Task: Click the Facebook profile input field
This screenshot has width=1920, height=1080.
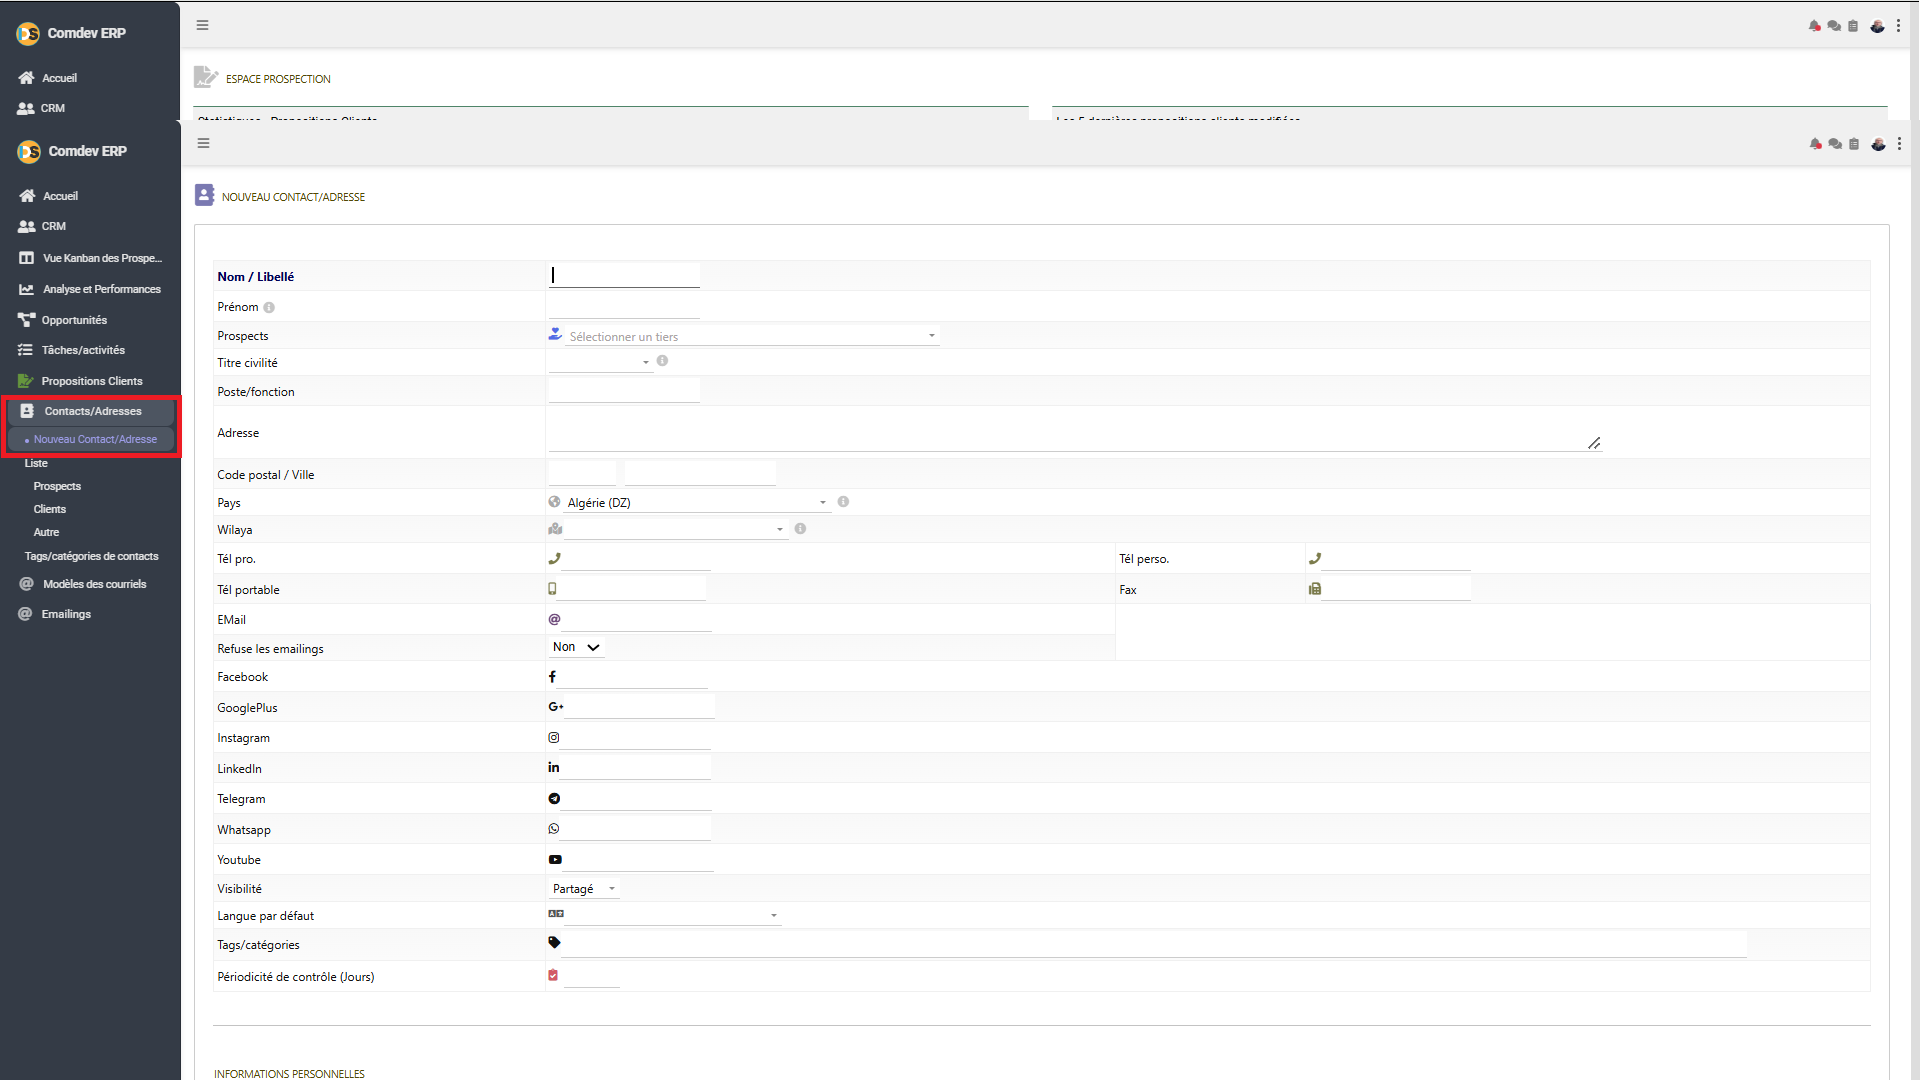Action: (633, 677)
